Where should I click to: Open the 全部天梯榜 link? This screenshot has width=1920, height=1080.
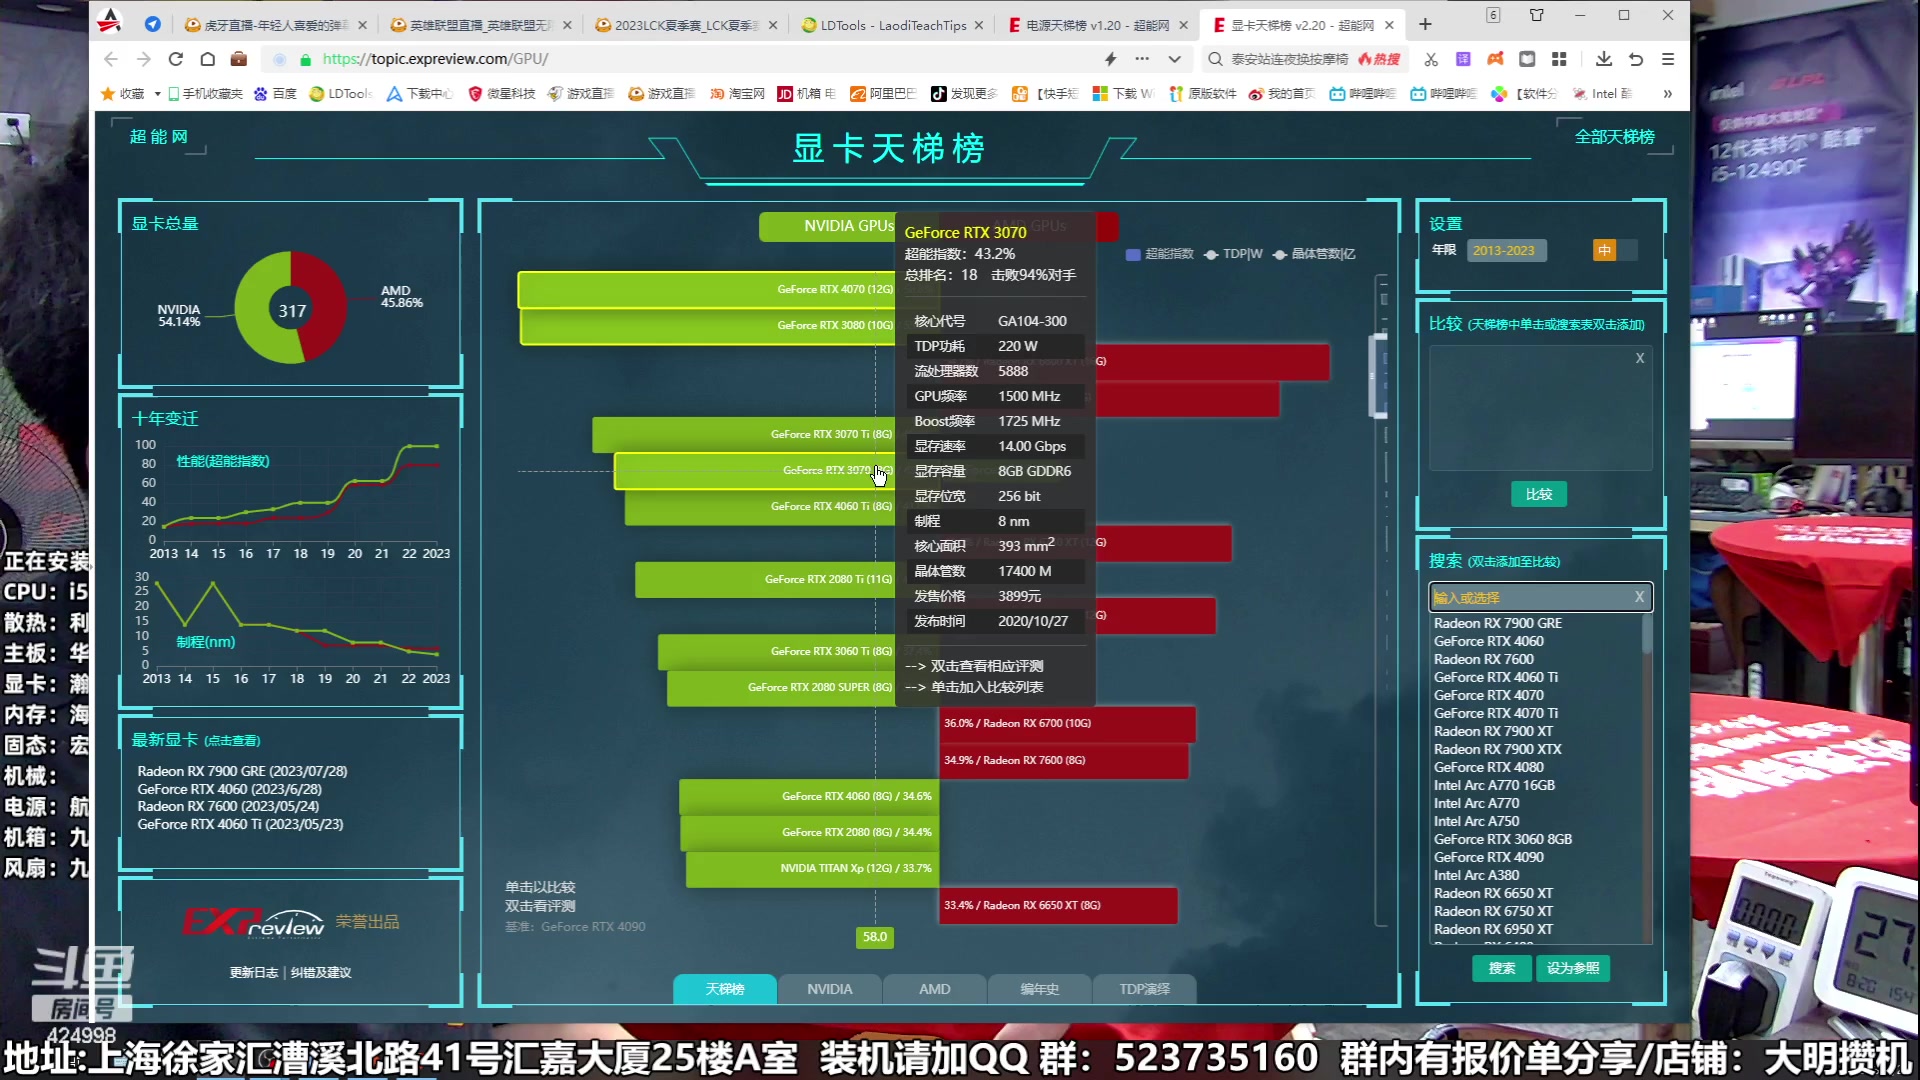1614,136
